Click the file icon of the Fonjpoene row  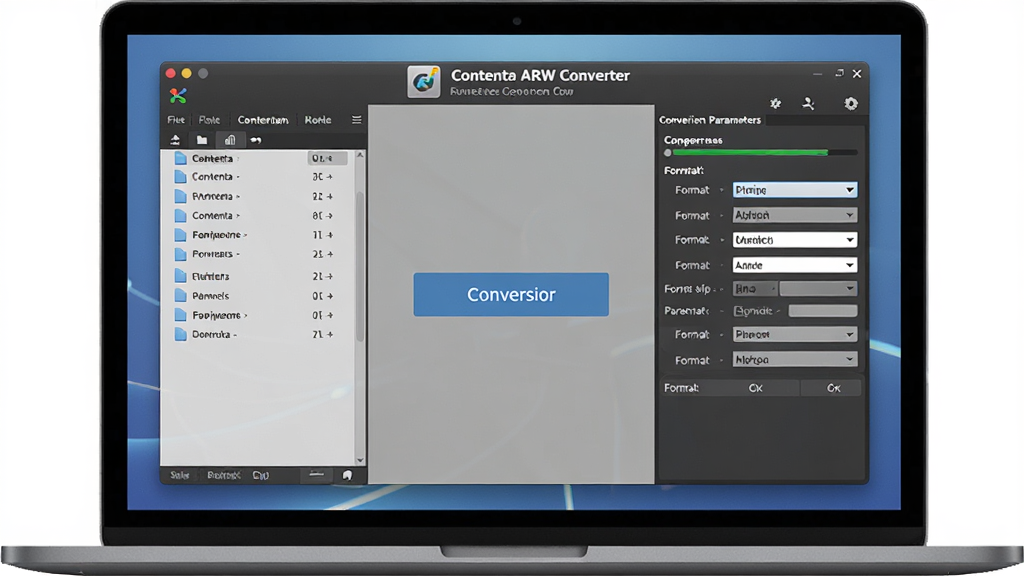coord(181,234)
